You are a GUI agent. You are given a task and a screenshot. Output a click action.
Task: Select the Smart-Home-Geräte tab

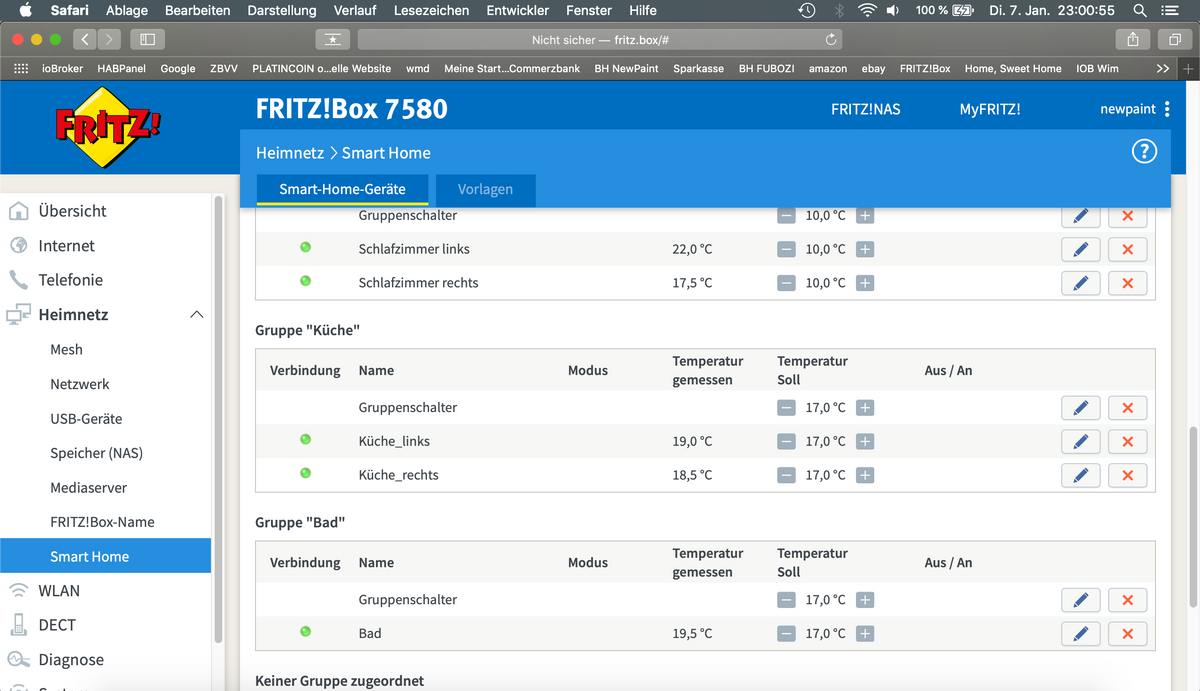tap(342, 189)
